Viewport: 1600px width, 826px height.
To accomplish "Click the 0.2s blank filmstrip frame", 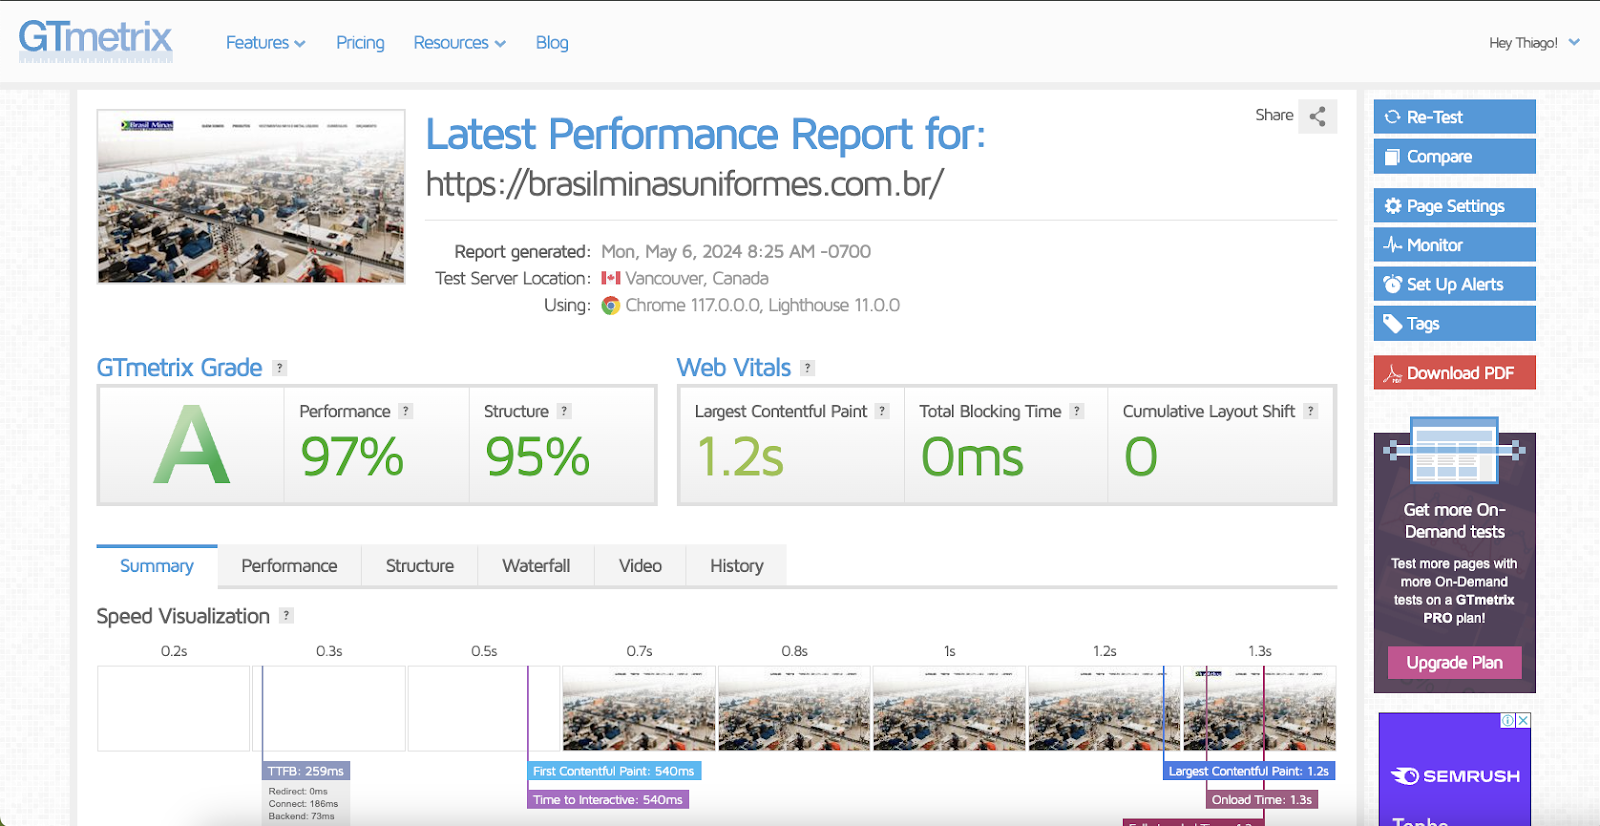I will point(173,709).
